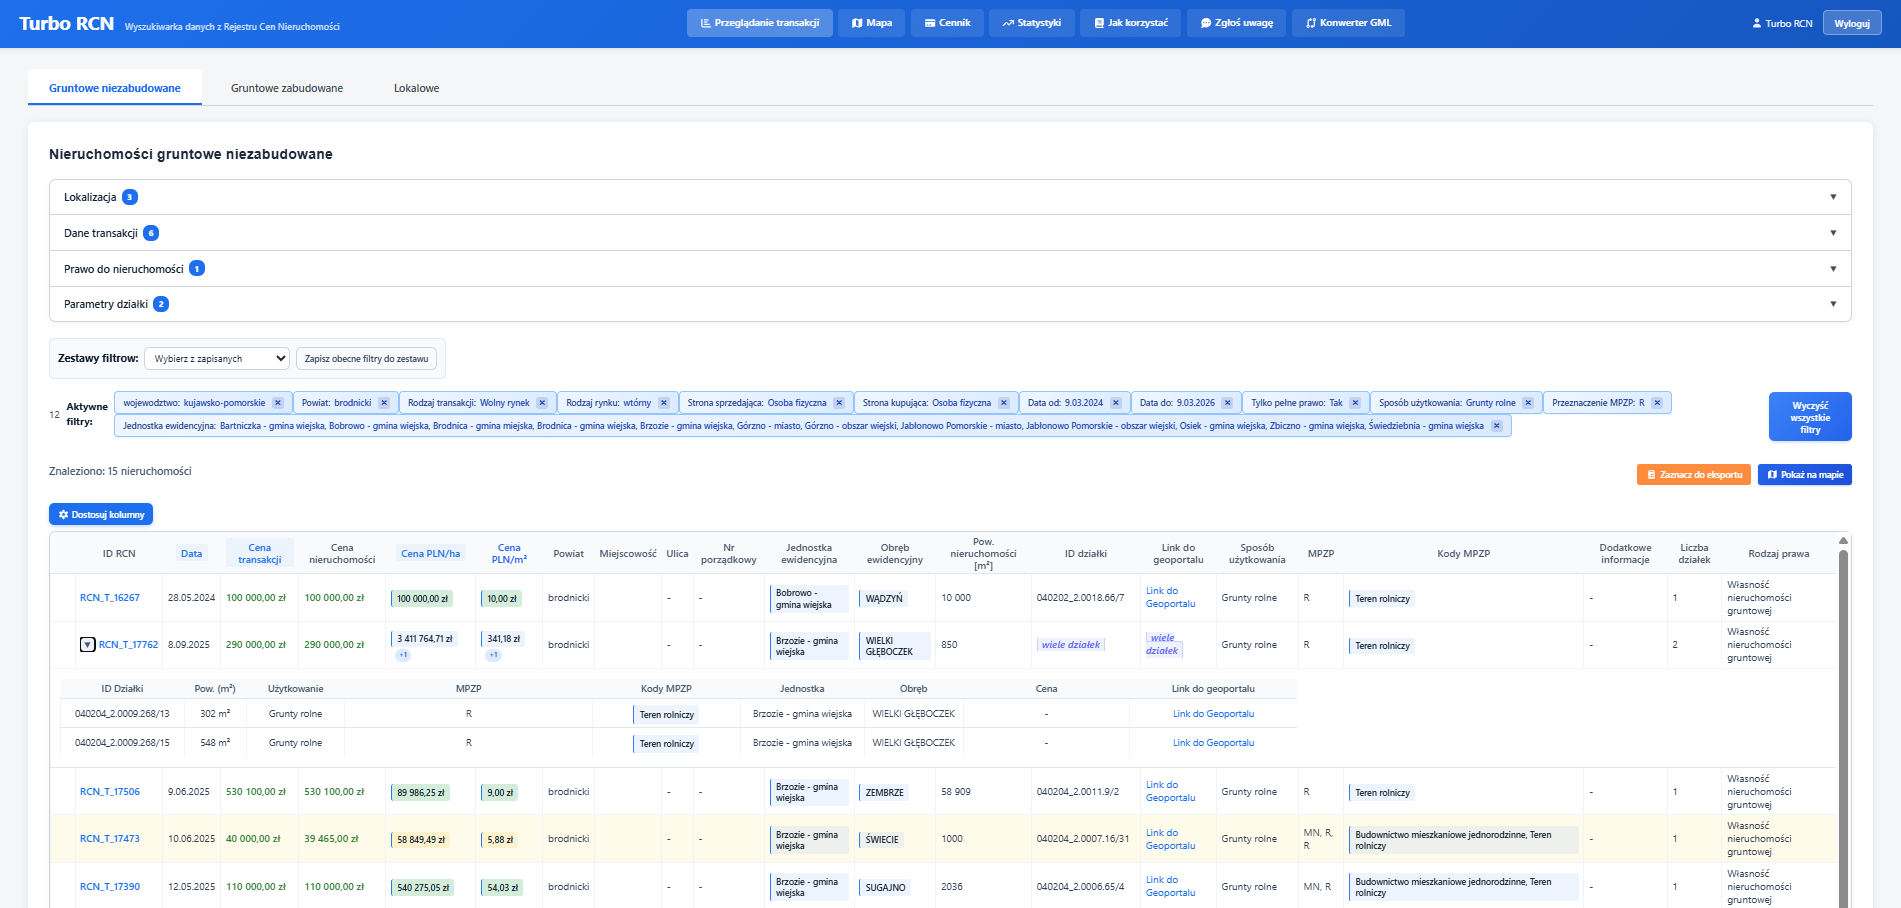This screenshot has height=908, width=1901.
Task: Sort the table by Cena PLN/ha column
Action: coord(430,554)
